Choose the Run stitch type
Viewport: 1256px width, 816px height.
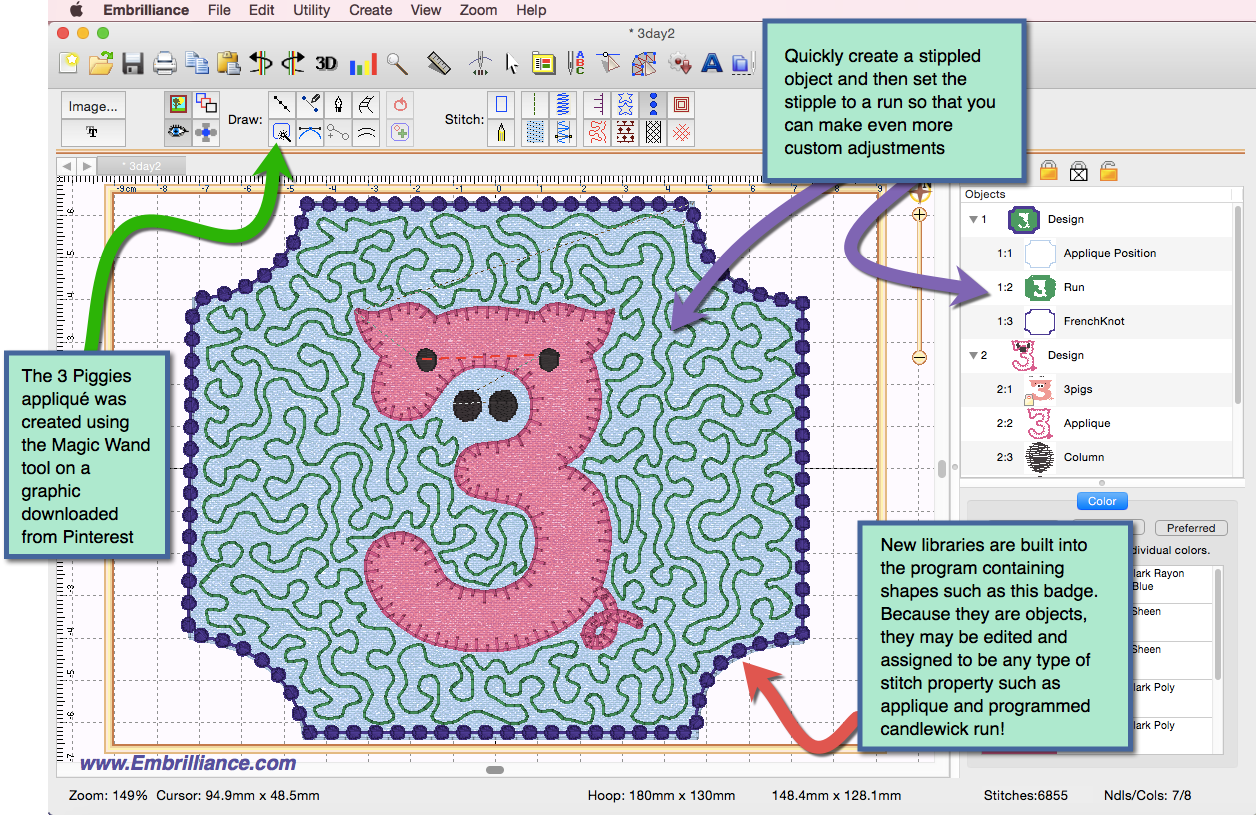[x=535, y=103]
